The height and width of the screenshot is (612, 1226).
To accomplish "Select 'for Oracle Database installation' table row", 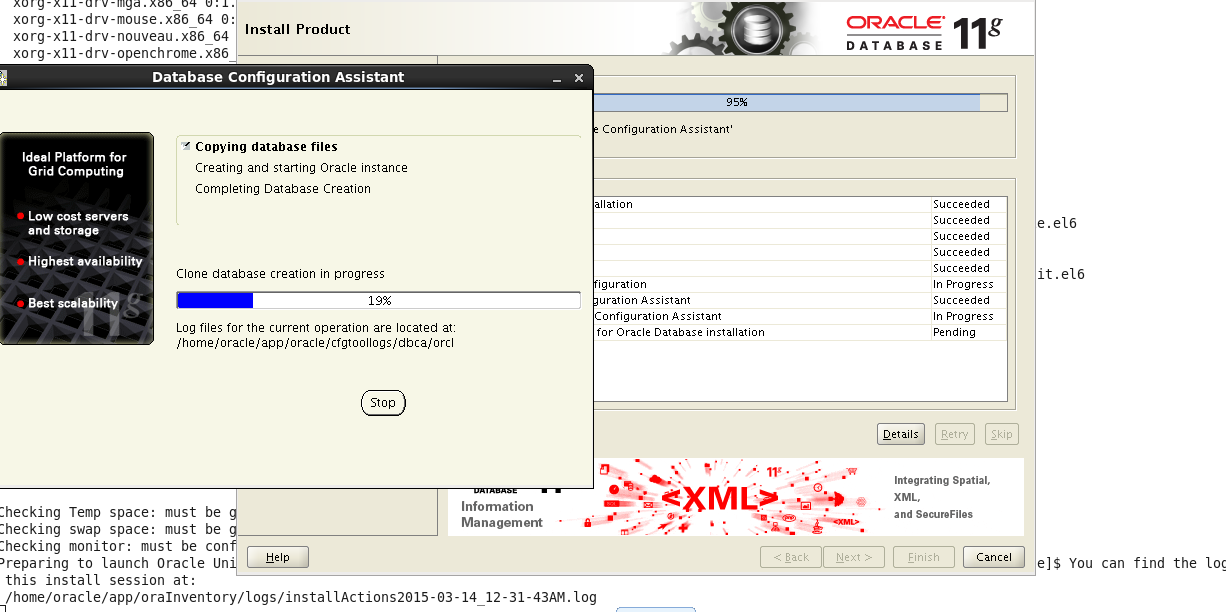I will pyautogui.click(x=799, y=332).
